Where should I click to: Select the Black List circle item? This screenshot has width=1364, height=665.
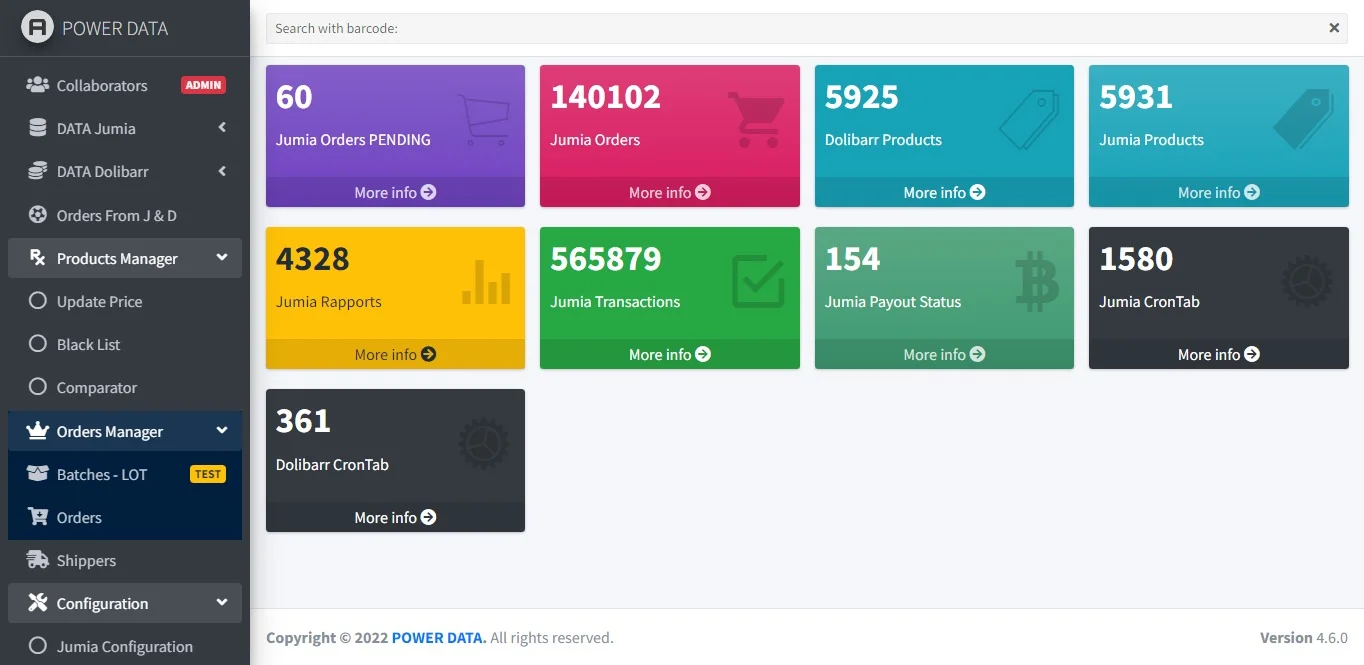pos(38,344)
